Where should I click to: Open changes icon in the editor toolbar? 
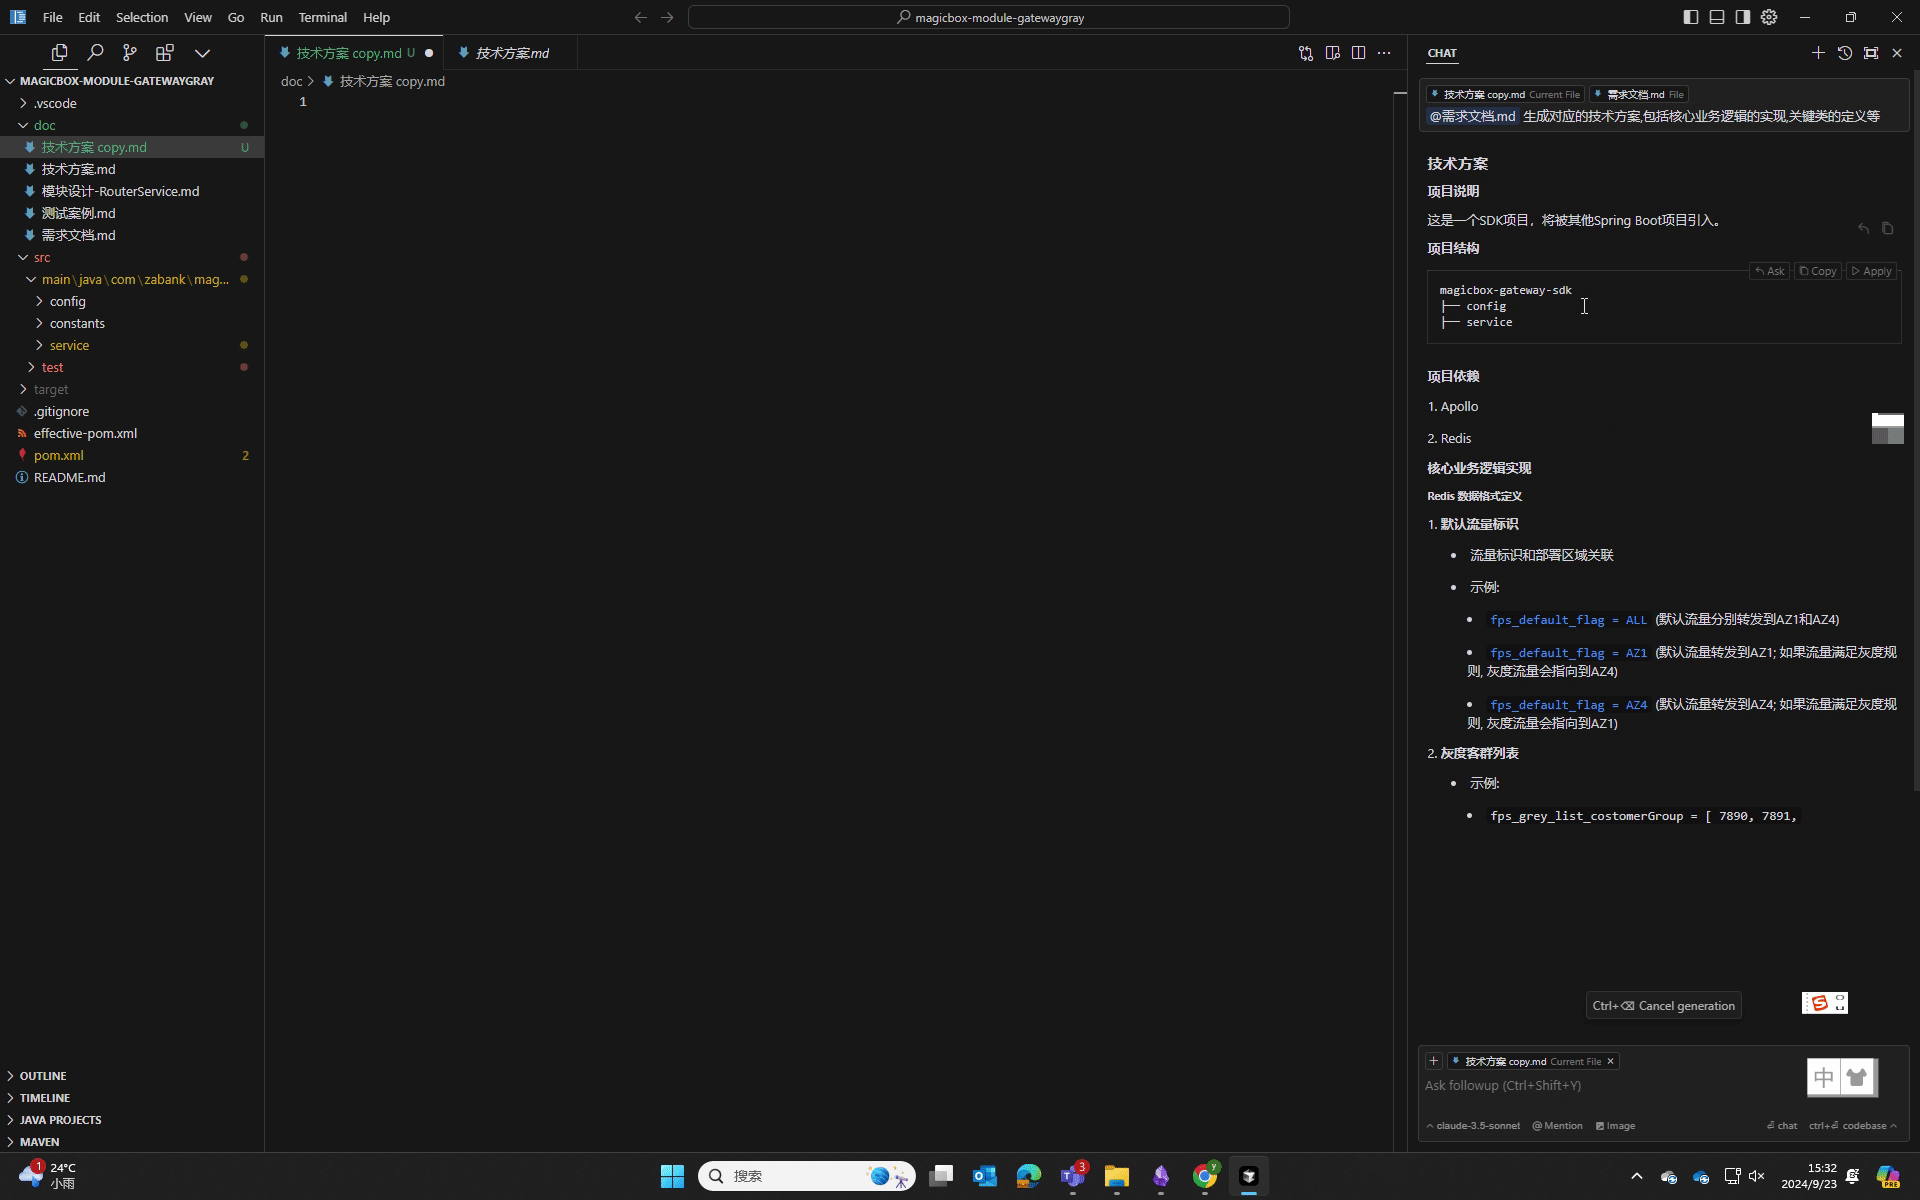1306,53
